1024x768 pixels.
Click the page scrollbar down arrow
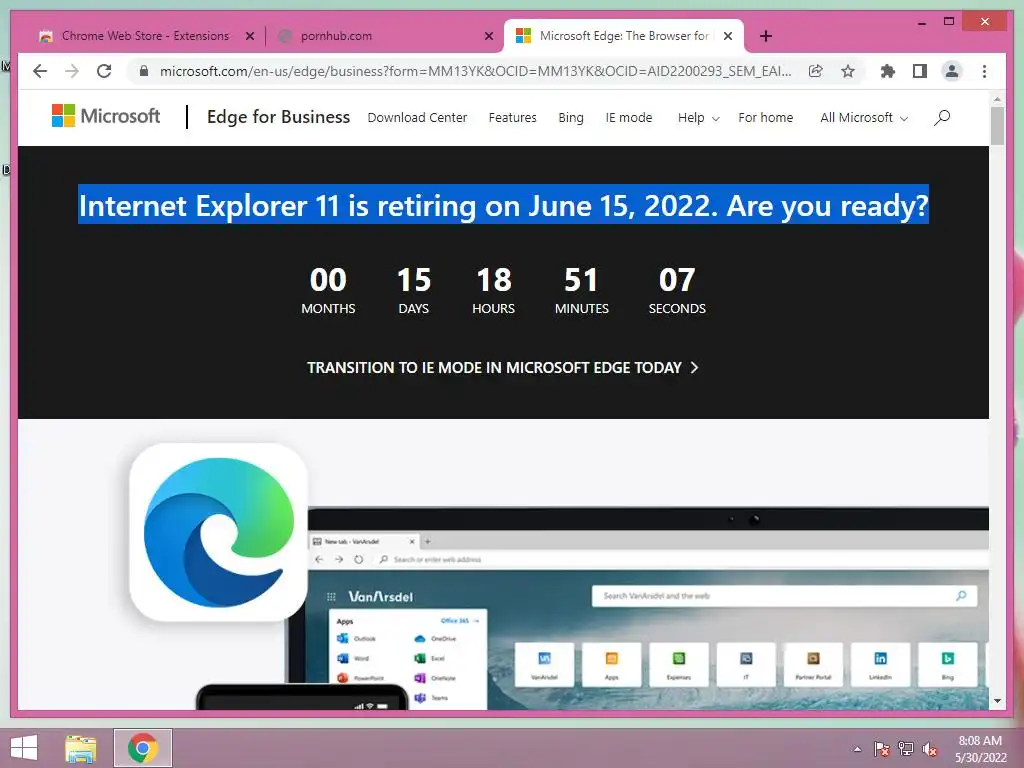click(x=997, y=701)
